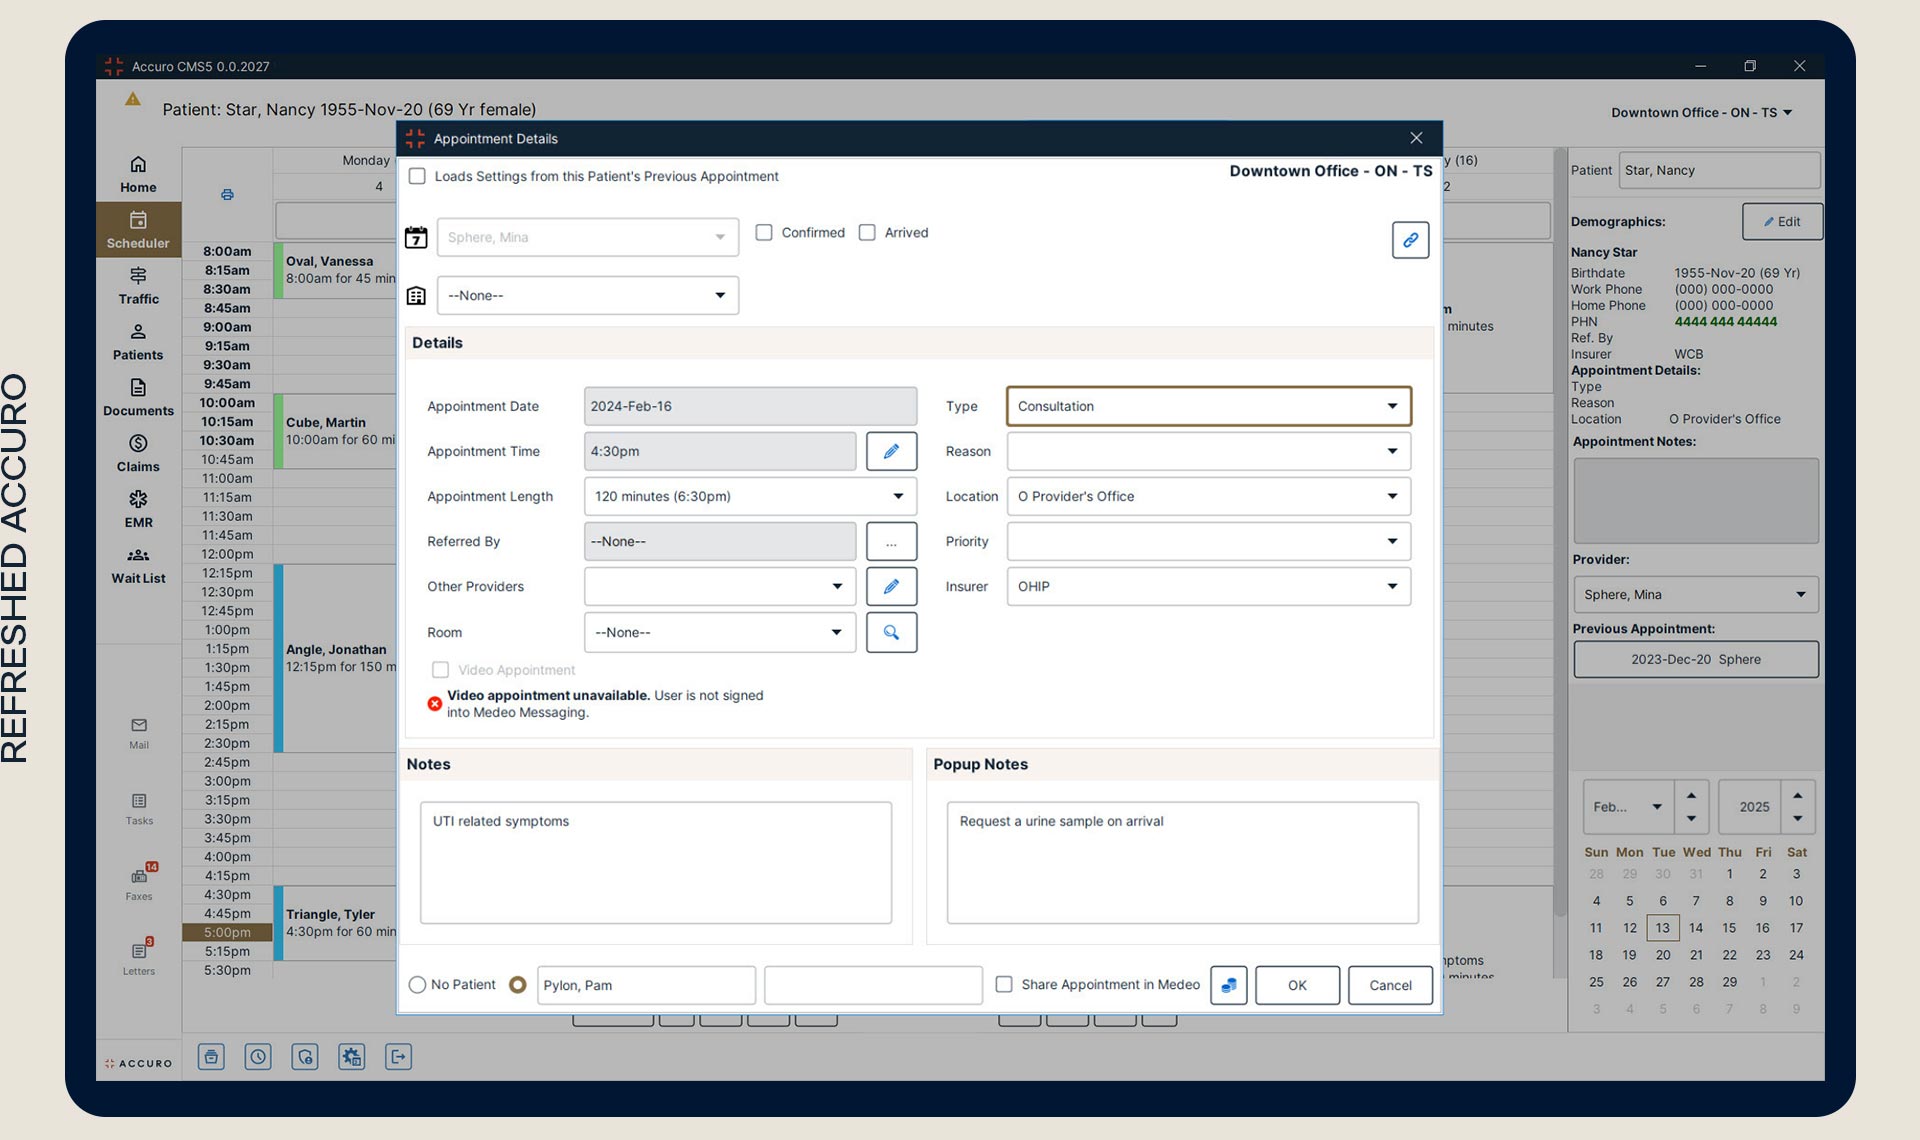Open the Traffic sidebar section
The height and width of the screenshot is (1140, 1920).
[x=138, y=286]
